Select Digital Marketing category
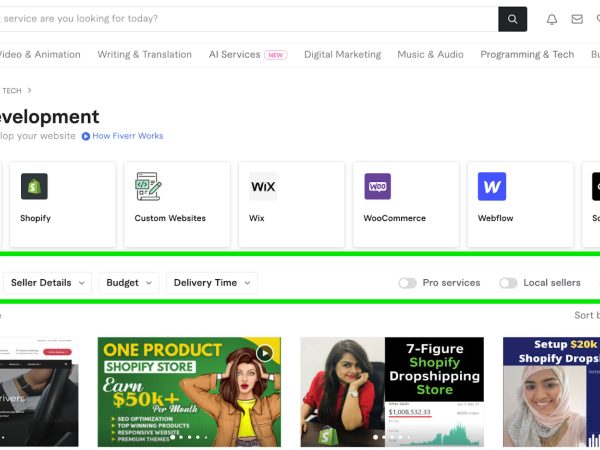600x450 pixels. point(342,55)
